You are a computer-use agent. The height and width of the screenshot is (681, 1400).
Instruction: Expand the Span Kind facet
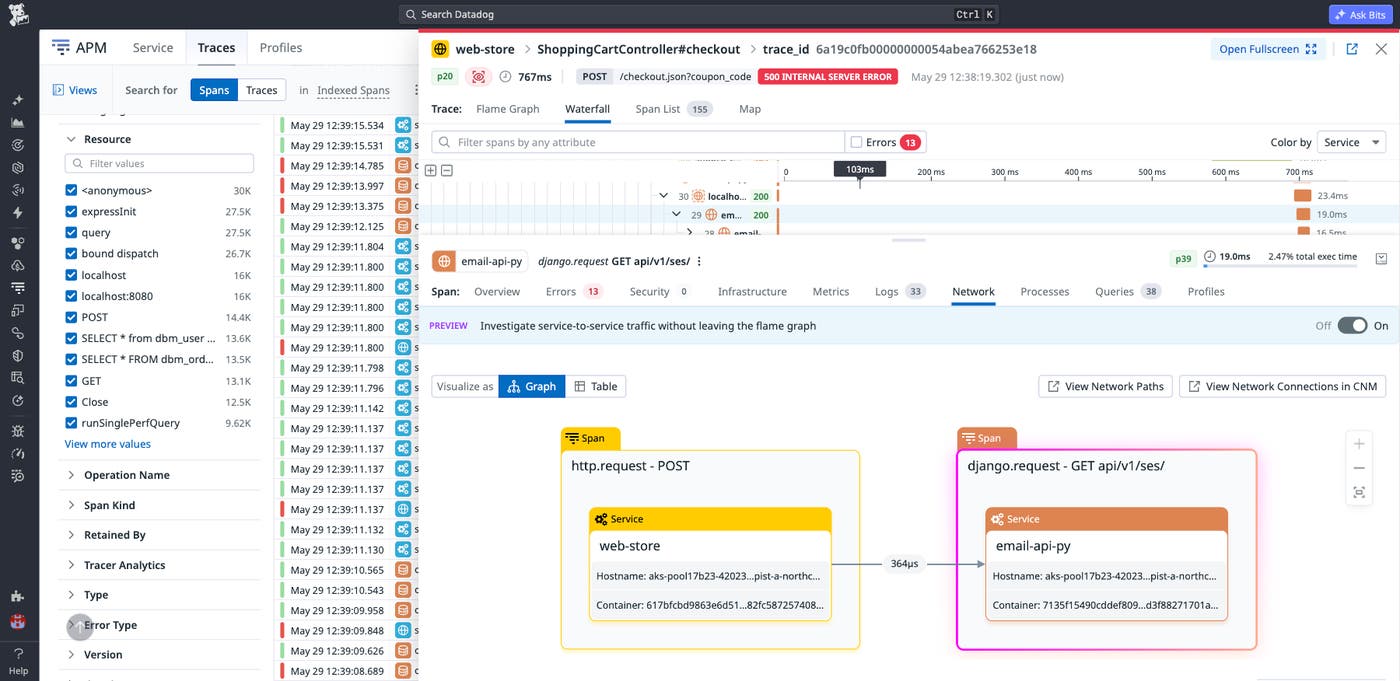point(71,505)
